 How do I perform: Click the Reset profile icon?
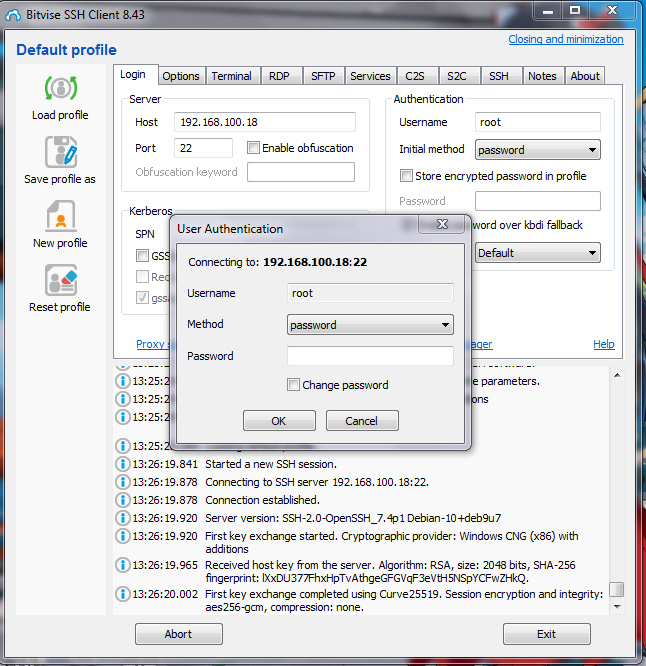pyautogui.click(x=61, y=280)
